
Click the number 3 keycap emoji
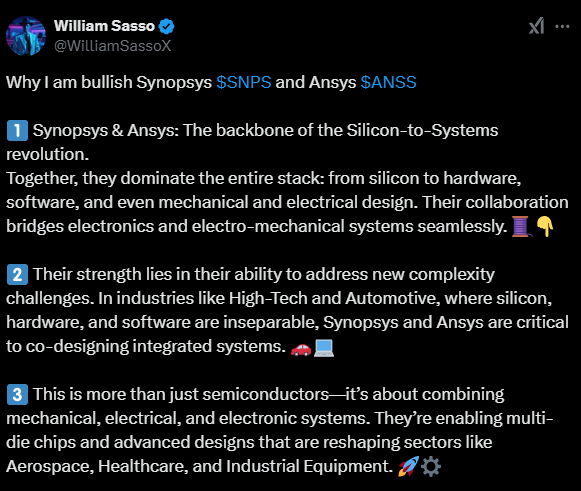(x=17, y=394)
